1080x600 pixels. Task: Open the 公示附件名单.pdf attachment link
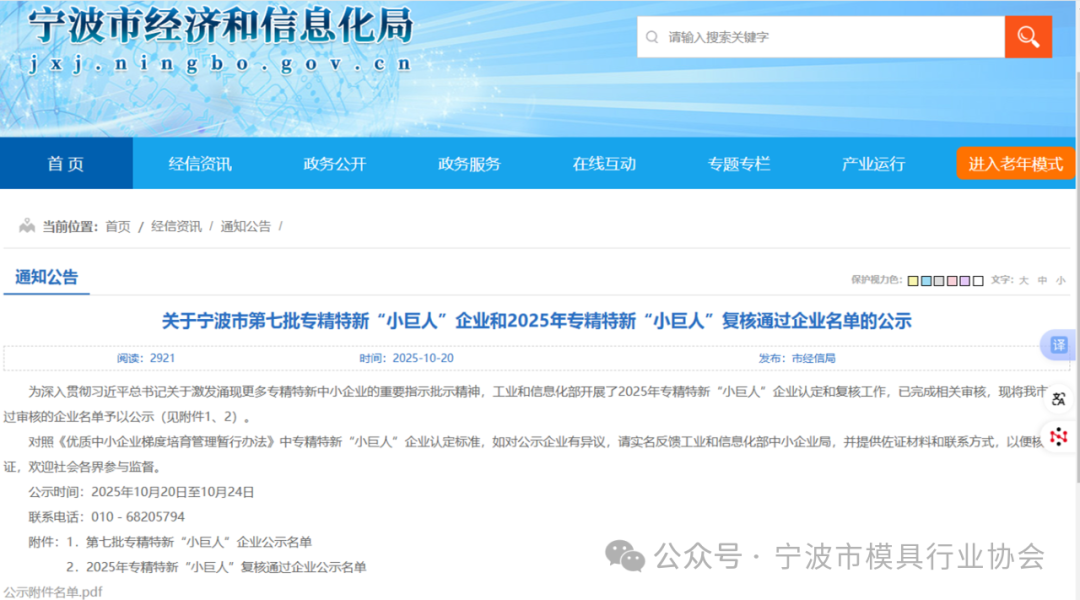(52, 591)
